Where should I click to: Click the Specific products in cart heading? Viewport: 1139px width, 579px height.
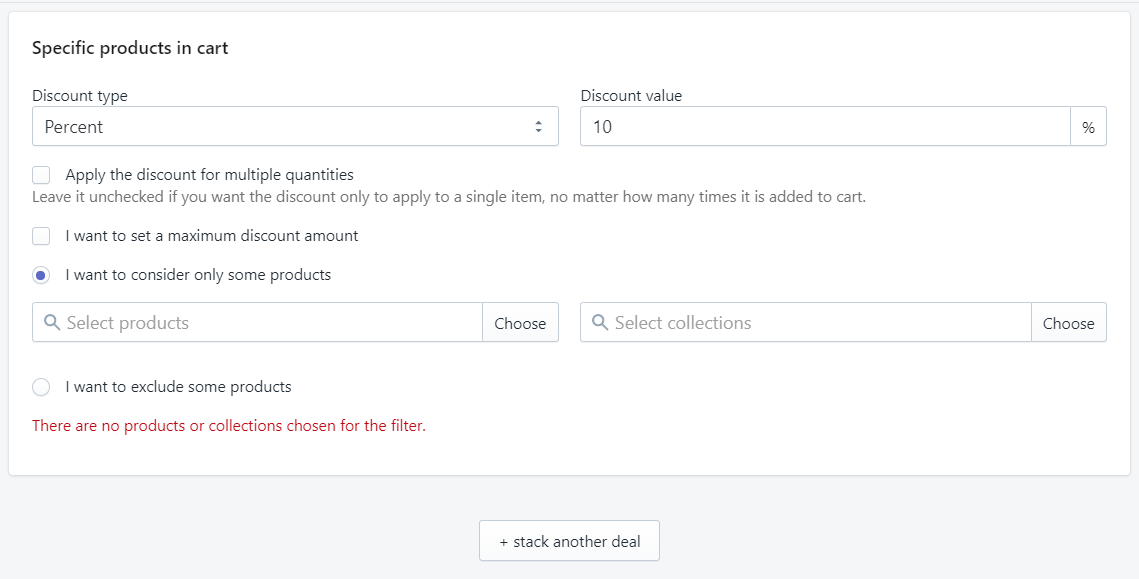tap(130, 48)
